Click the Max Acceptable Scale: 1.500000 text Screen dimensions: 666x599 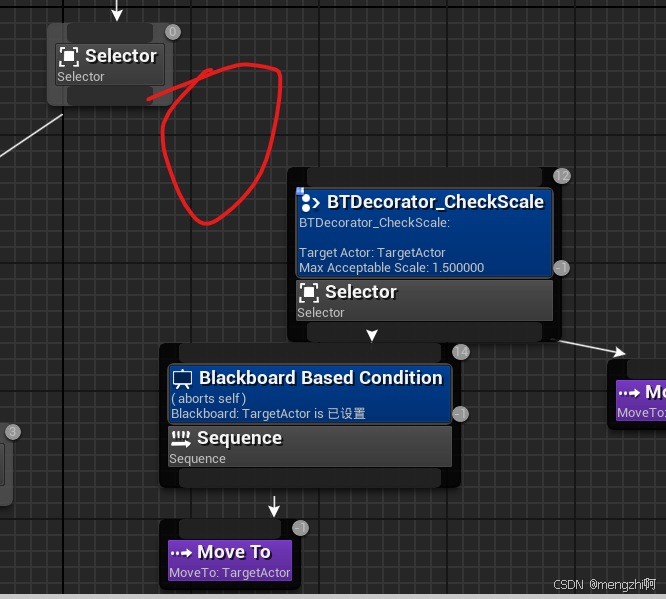click(x=391, y=268)
